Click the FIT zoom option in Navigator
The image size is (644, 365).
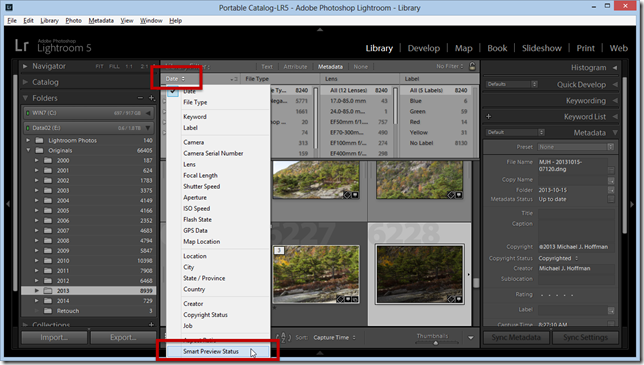99,66
